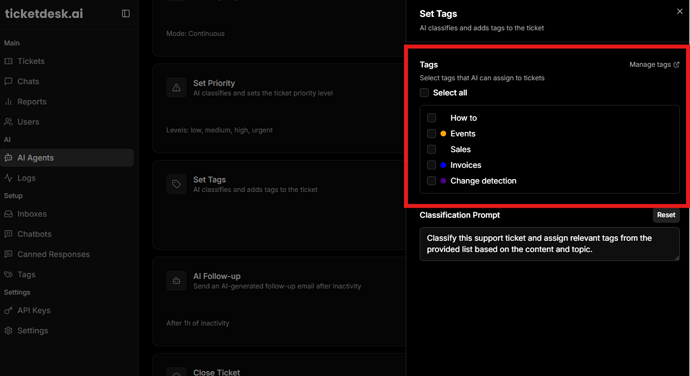Click the Settings gear icon
This screenshot has width=690, height=376.
pos(8,331)
